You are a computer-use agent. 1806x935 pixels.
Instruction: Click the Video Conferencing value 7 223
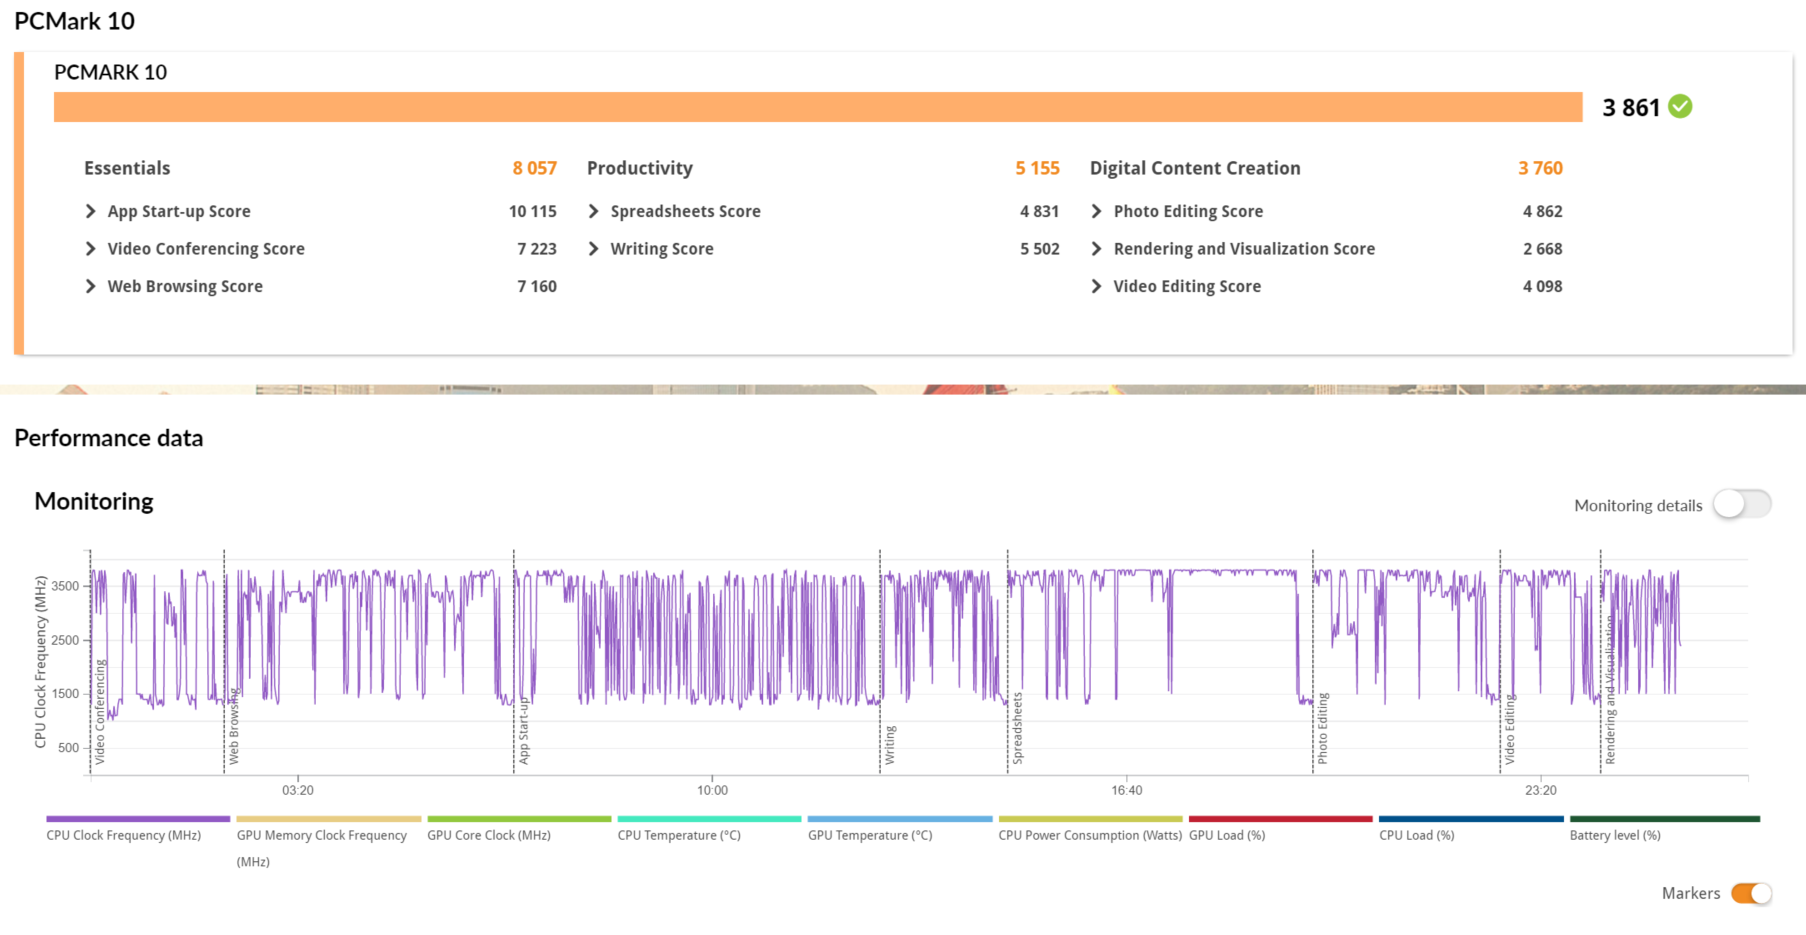537,248
